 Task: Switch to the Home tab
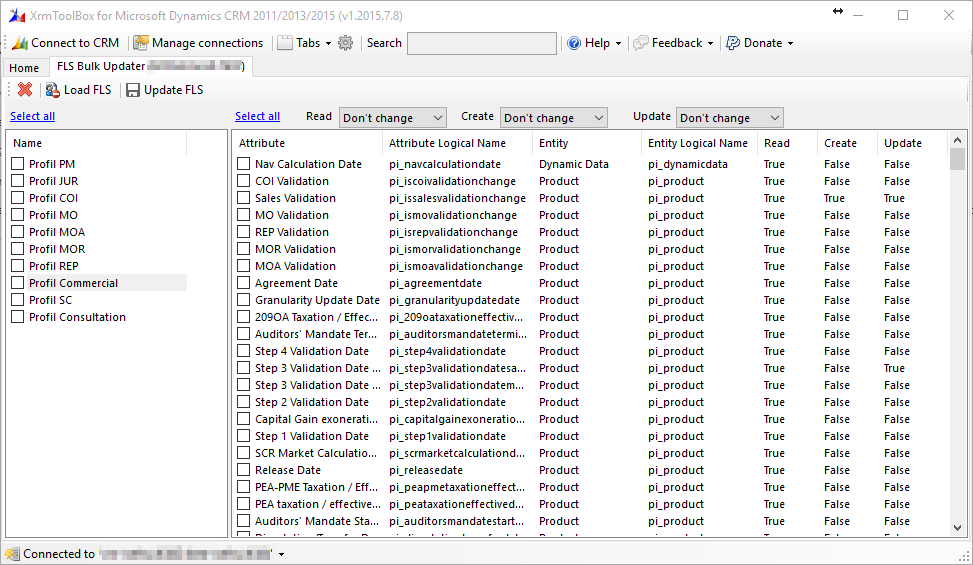[24, 68]
